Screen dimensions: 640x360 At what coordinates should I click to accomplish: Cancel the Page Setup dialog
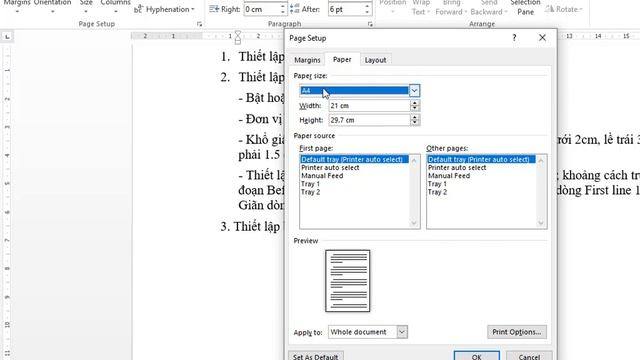click(529, 356)
